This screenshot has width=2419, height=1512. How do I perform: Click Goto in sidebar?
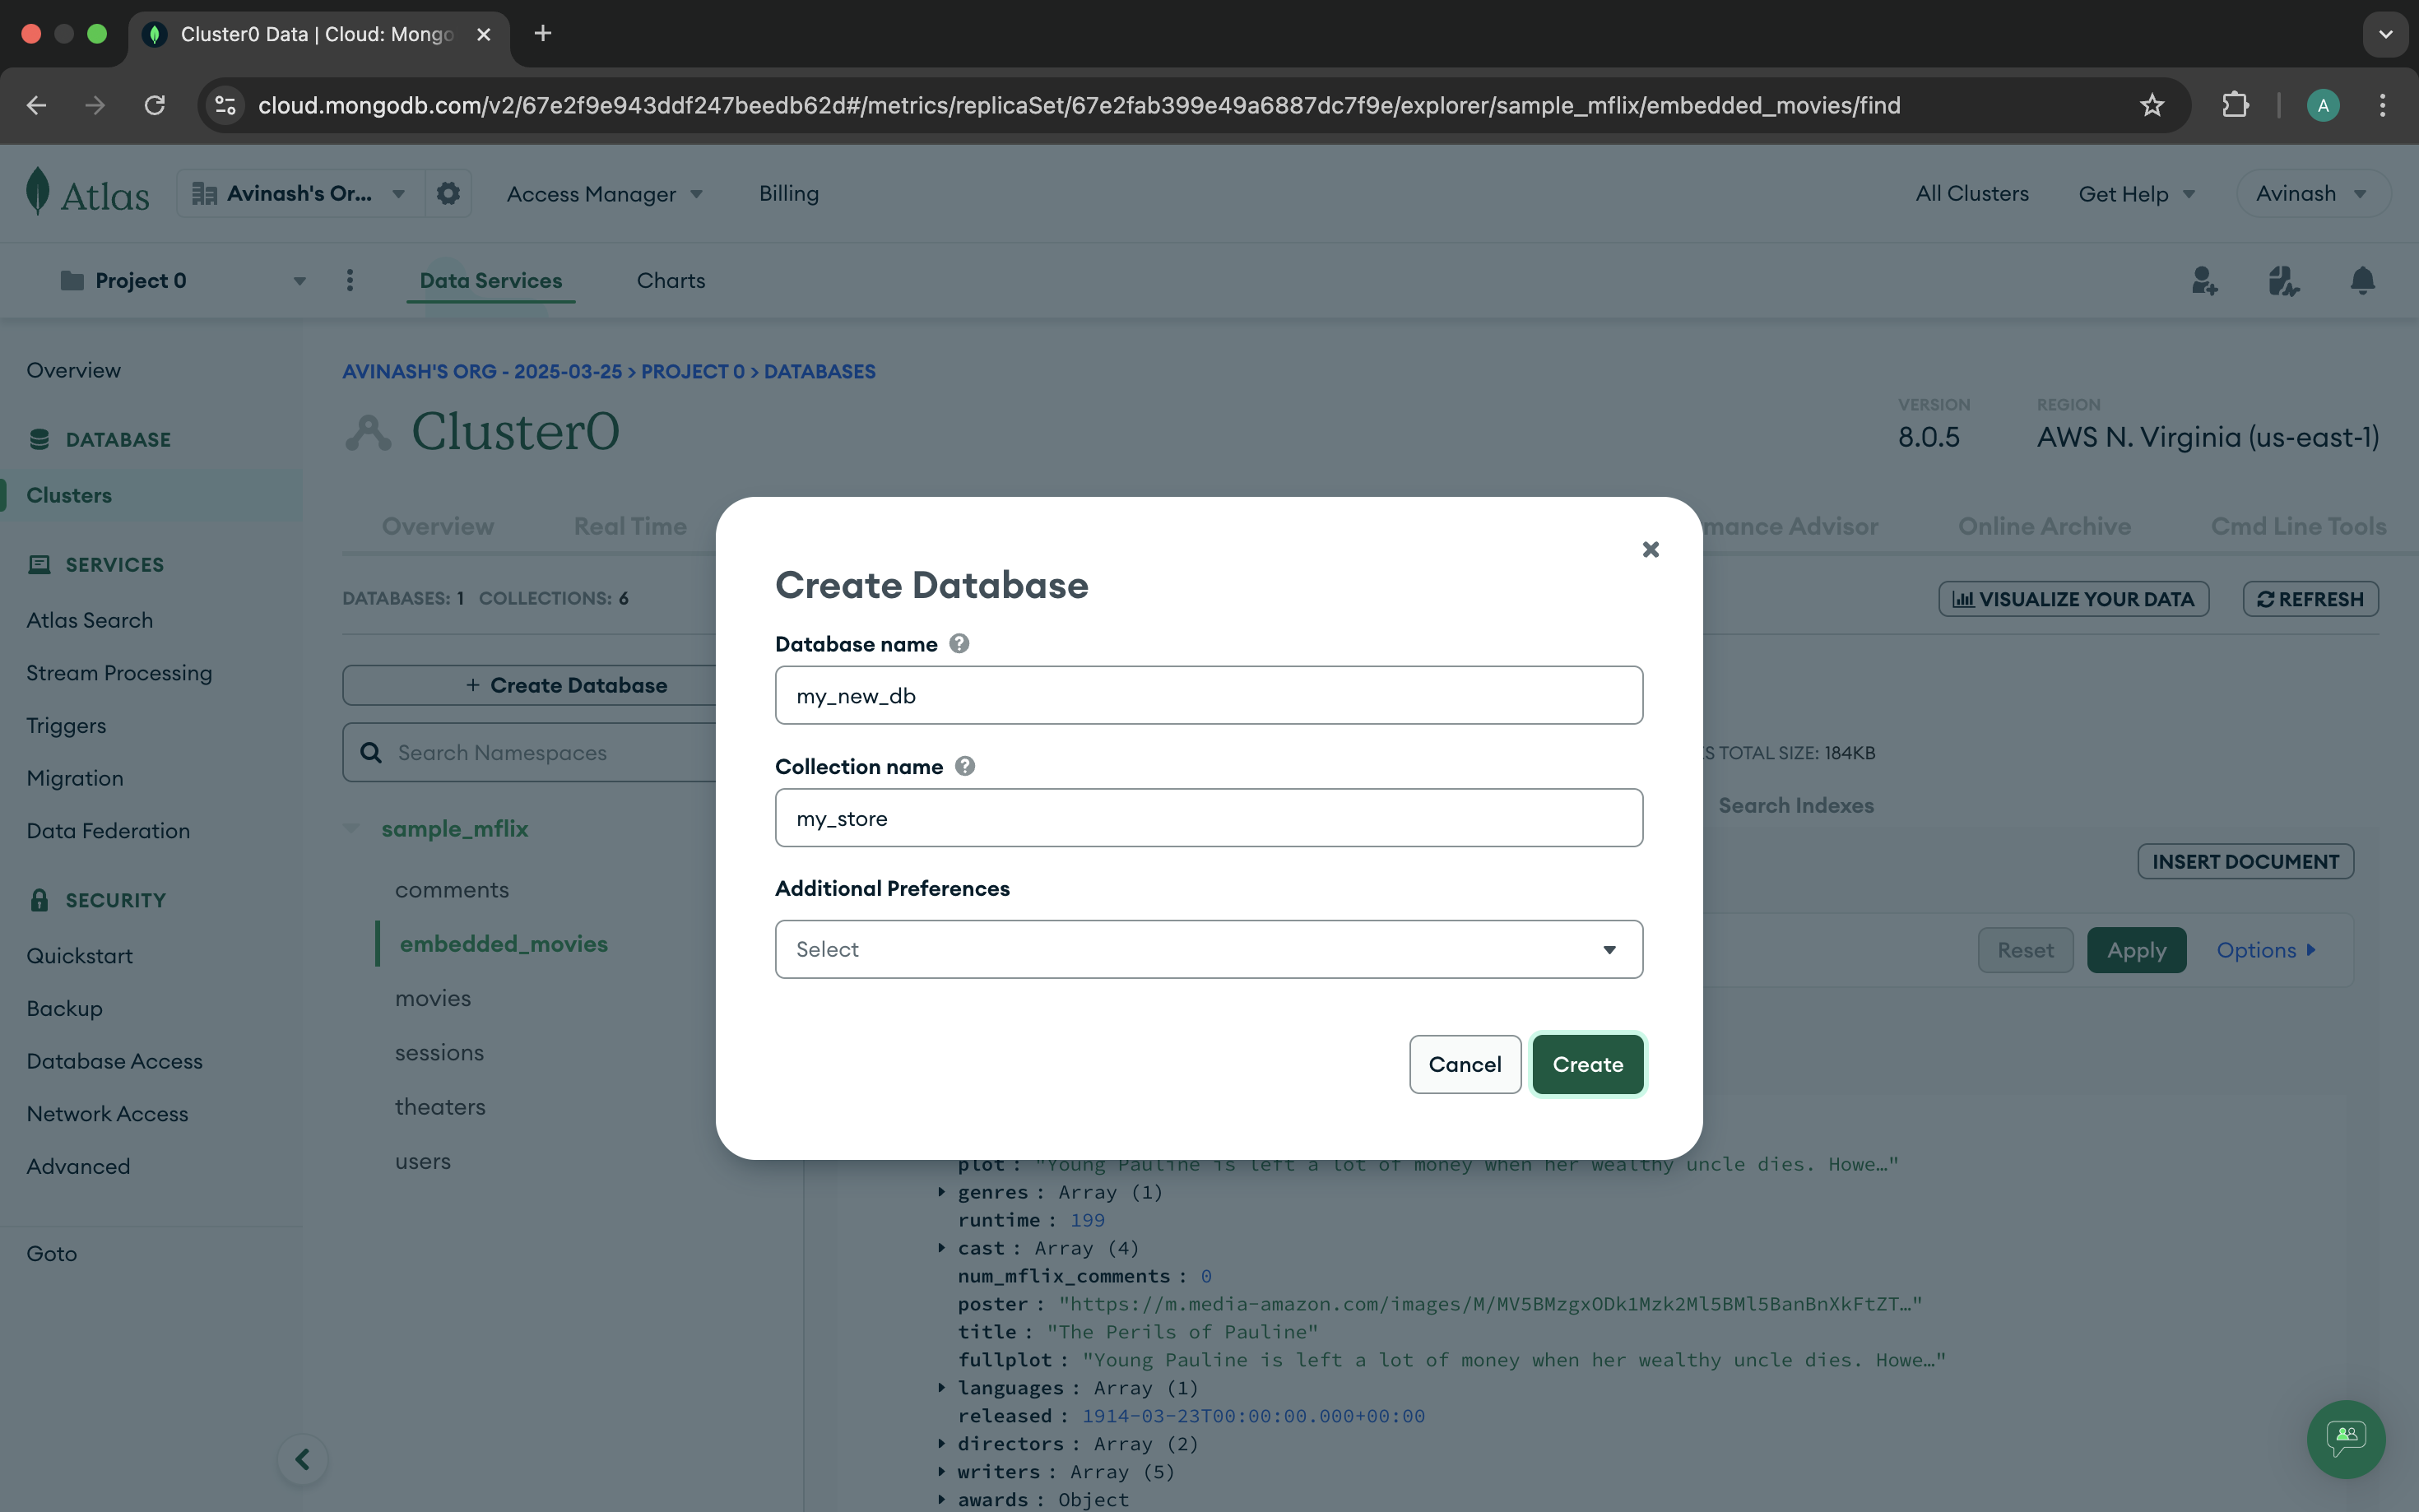coord(51,1253)
